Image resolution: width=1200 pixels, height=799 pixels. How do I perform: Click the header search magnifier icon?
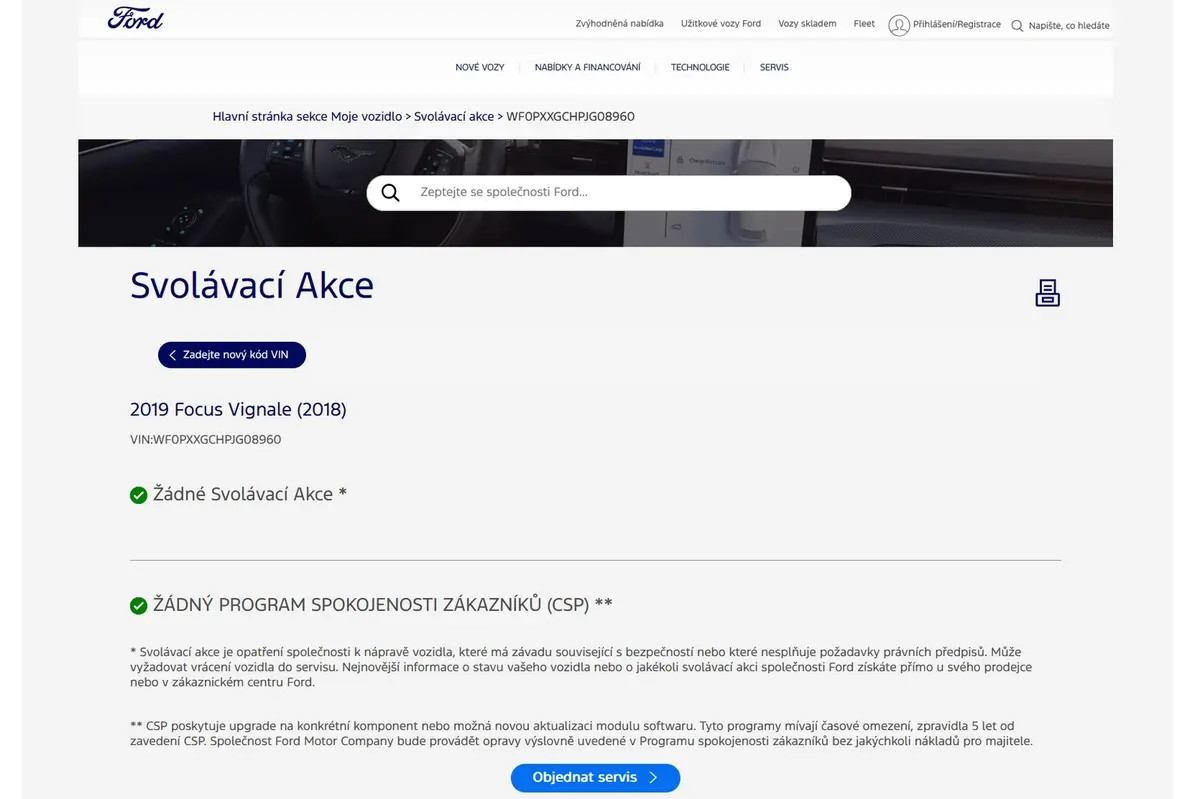click(x=1017, y=25)
